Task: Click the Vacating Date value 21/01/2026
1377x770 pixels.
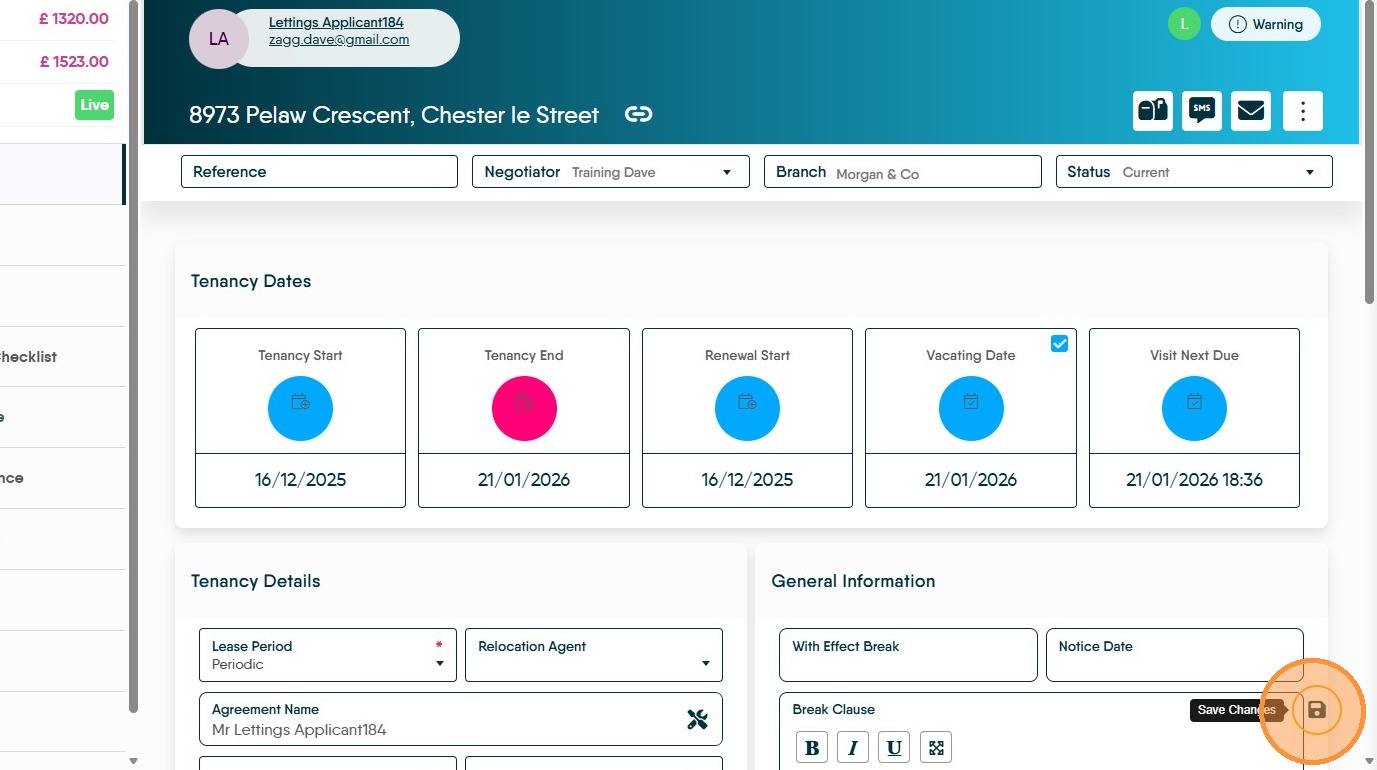Action: pos(971,480)
